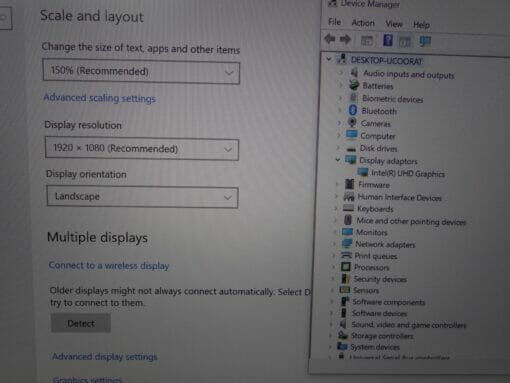Select the Sensors label
This screenshot has width=510, height=383.
click(366, 290)
